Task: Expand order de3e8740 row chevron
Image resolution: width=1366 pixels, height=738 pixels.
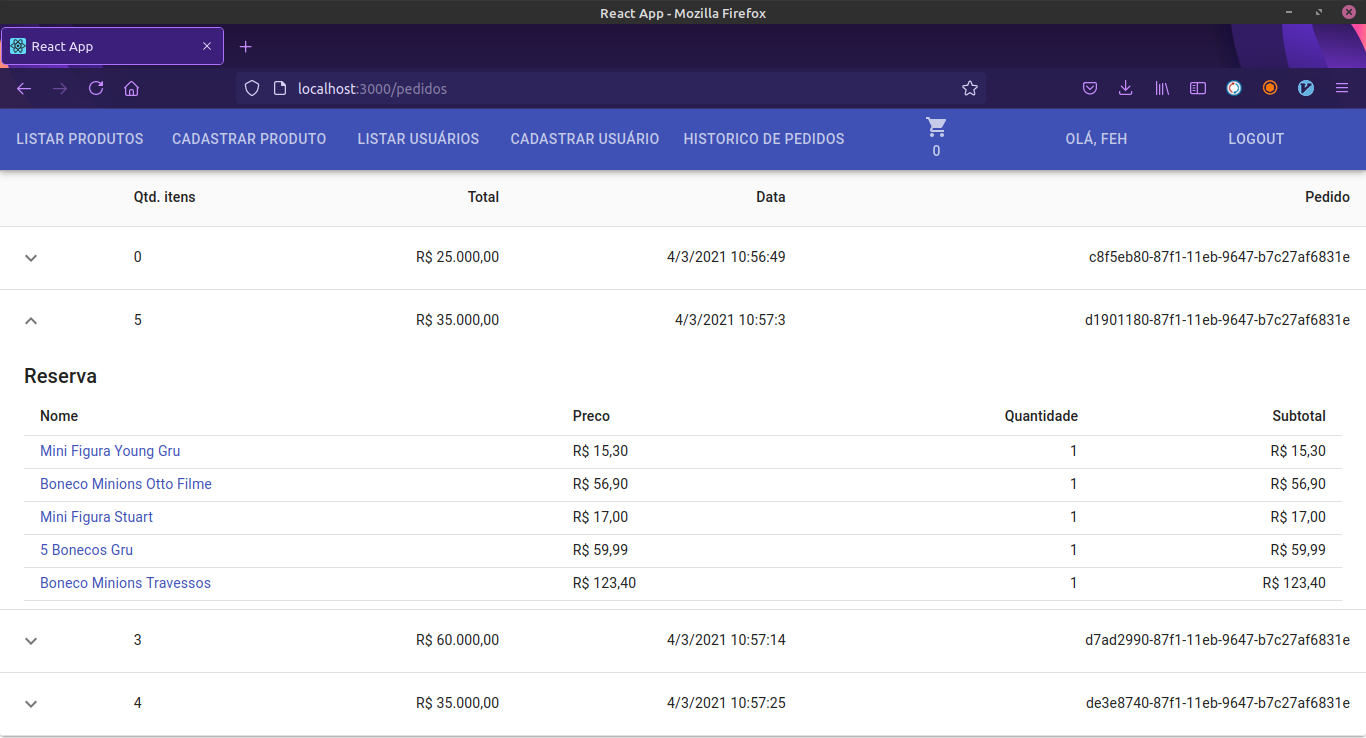Action: [x=31, y=704]
